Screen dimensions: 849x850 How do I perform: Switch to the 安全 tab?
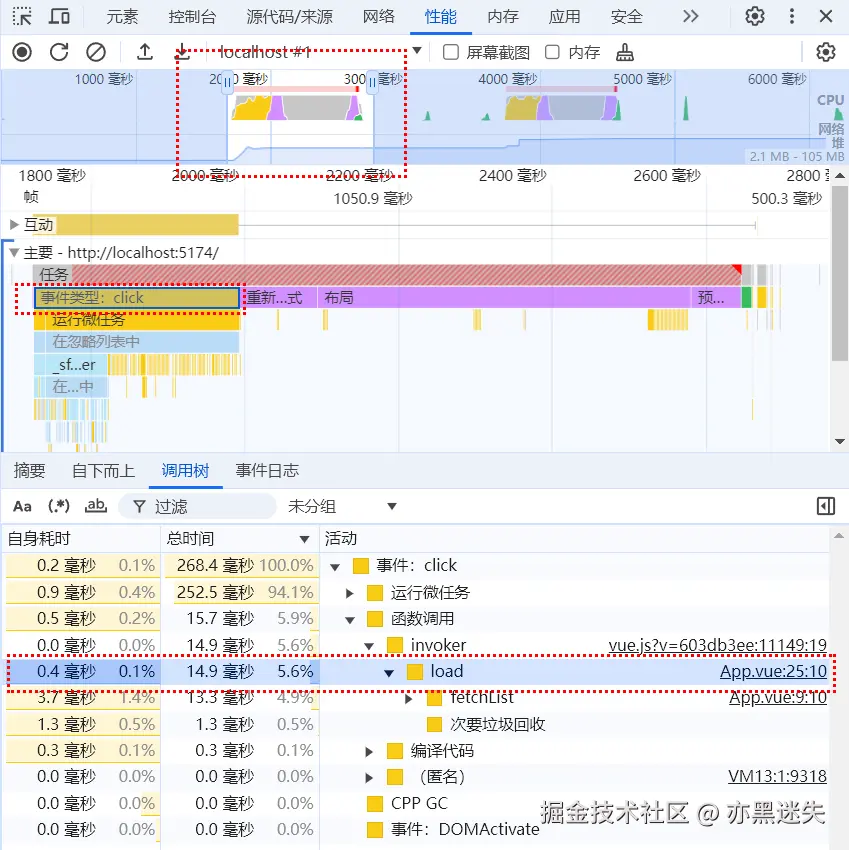pos(626,17)
